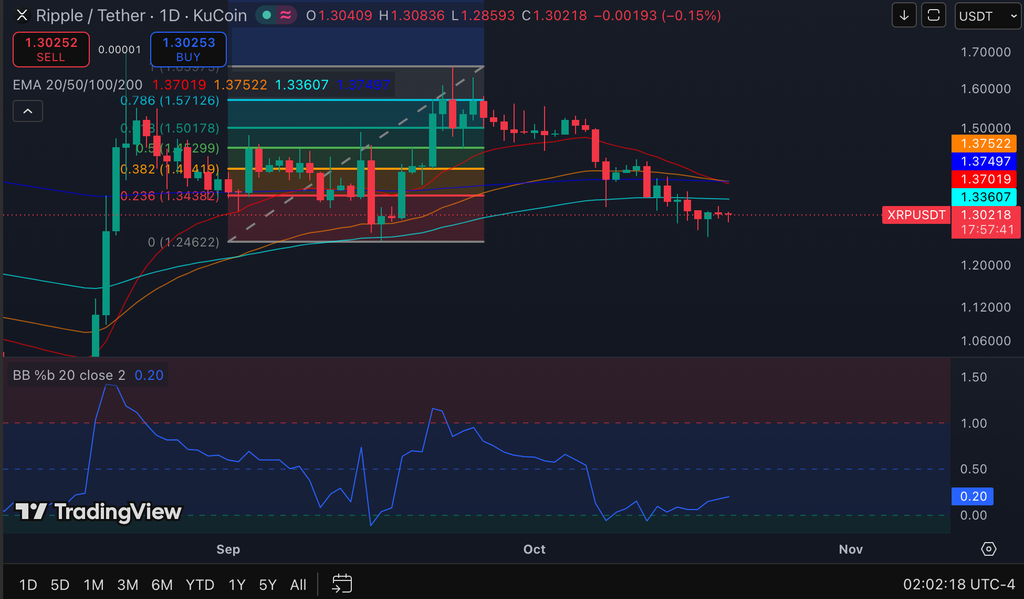The height and width of the screenshot is (599, 1024).
Task: Click the Fib 0.236 (1.34382) level label
Action: [170, 196]
